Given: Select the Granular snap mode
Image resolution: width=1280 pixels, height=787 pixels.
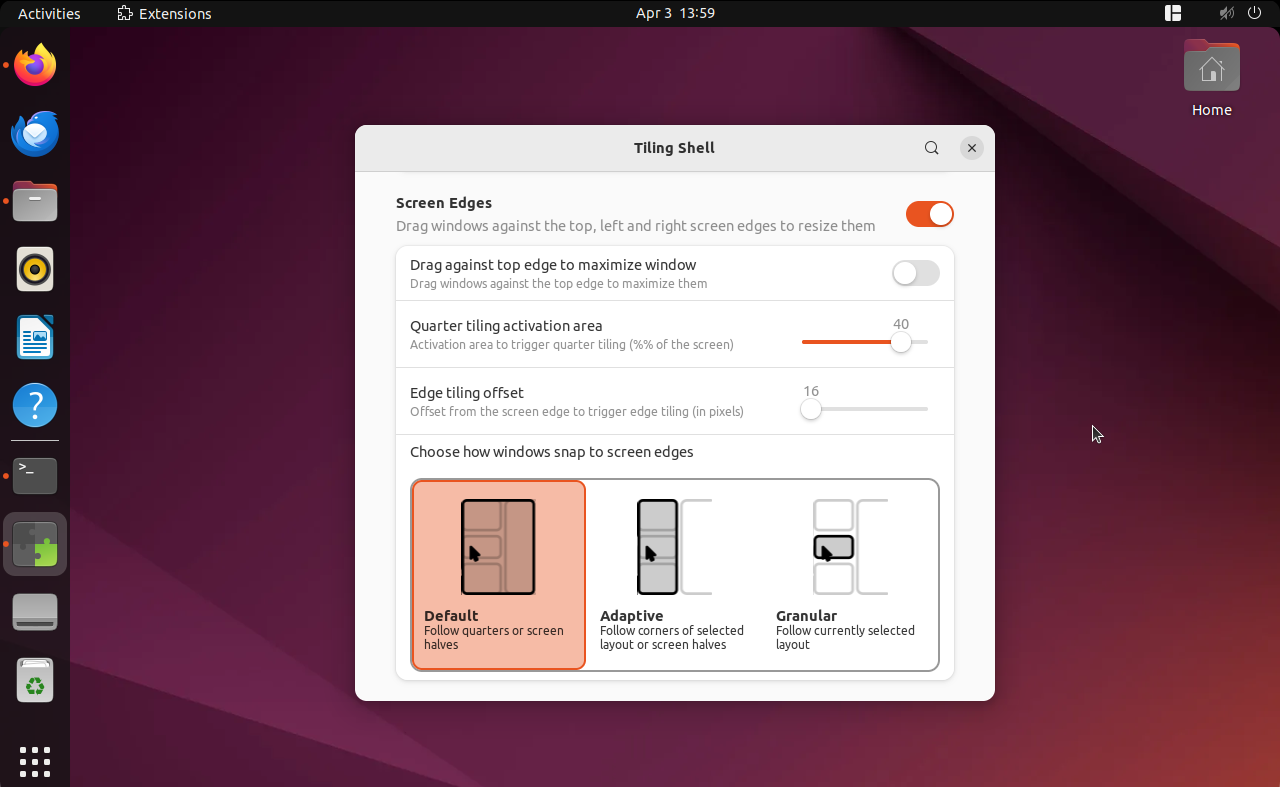Looking at the screenshot, I should (850, 575).
